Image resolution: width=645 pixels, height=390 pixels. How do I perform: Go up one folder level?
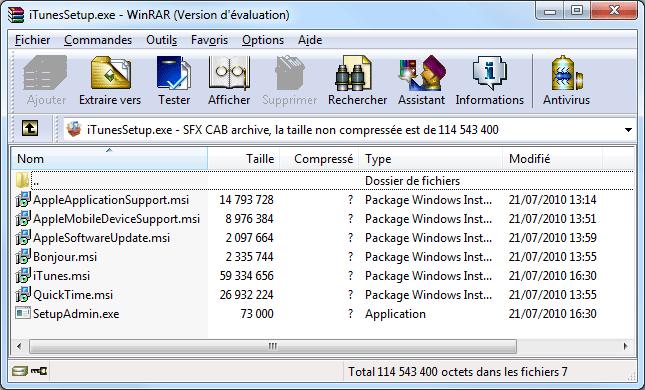click(x=30, y=128)
